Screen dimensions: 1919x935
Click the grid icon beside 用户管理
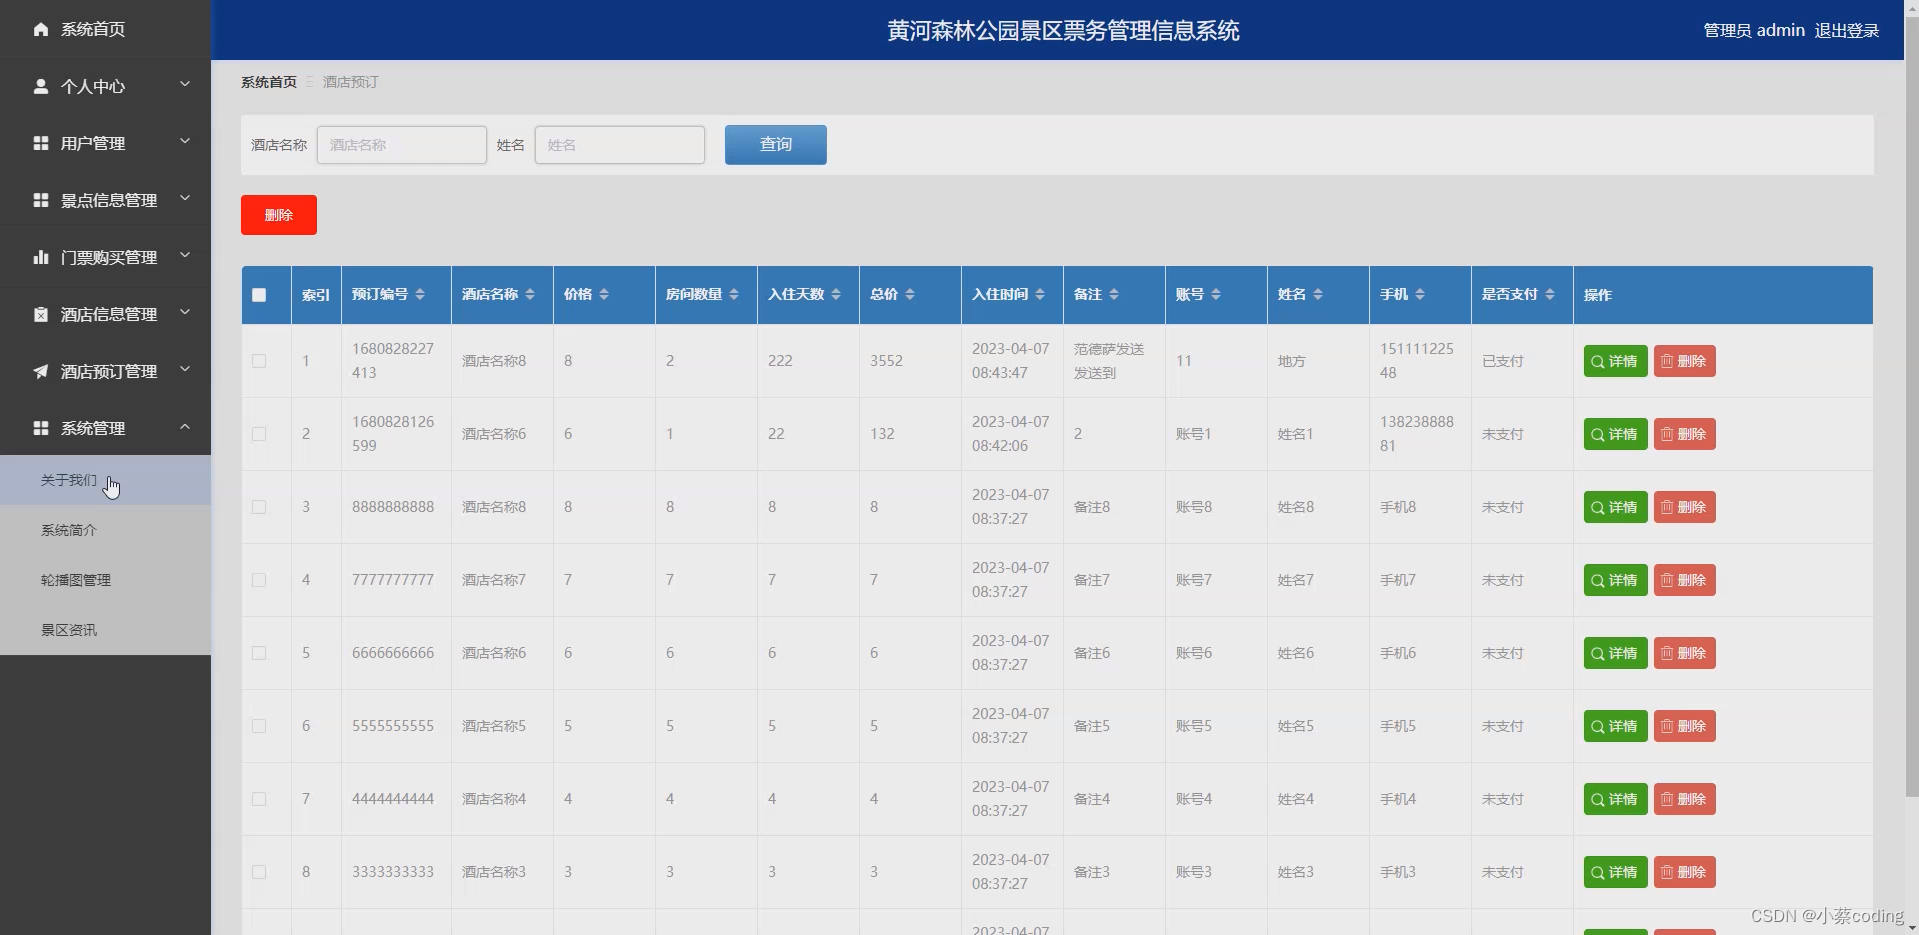41,143
